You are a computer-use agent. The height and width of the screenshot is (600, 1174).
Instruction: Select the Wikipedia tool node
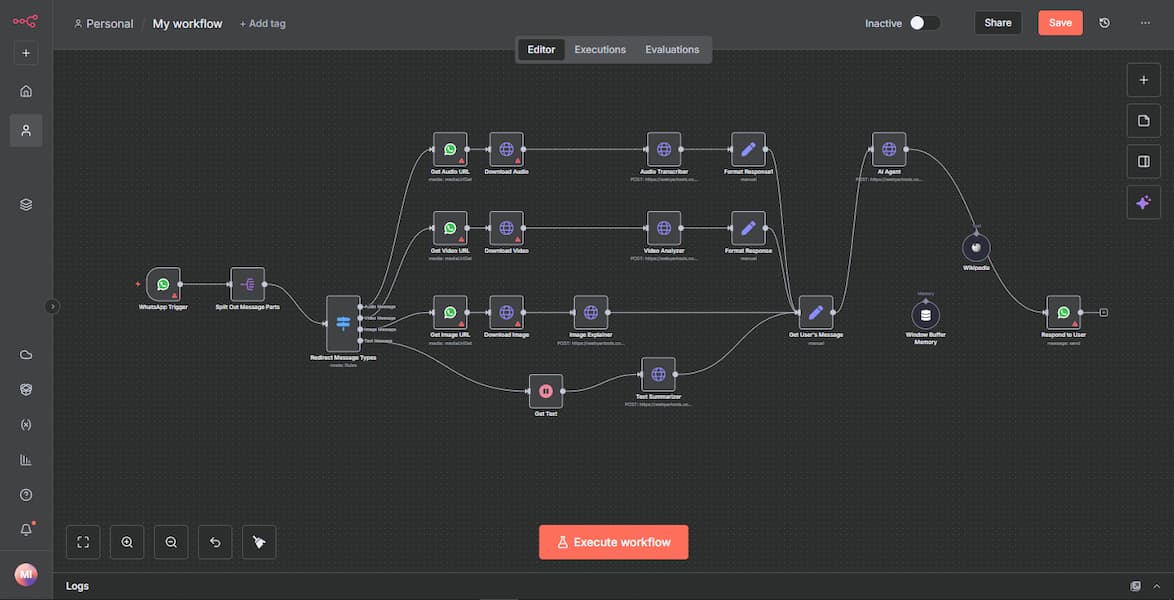[976, 247]
